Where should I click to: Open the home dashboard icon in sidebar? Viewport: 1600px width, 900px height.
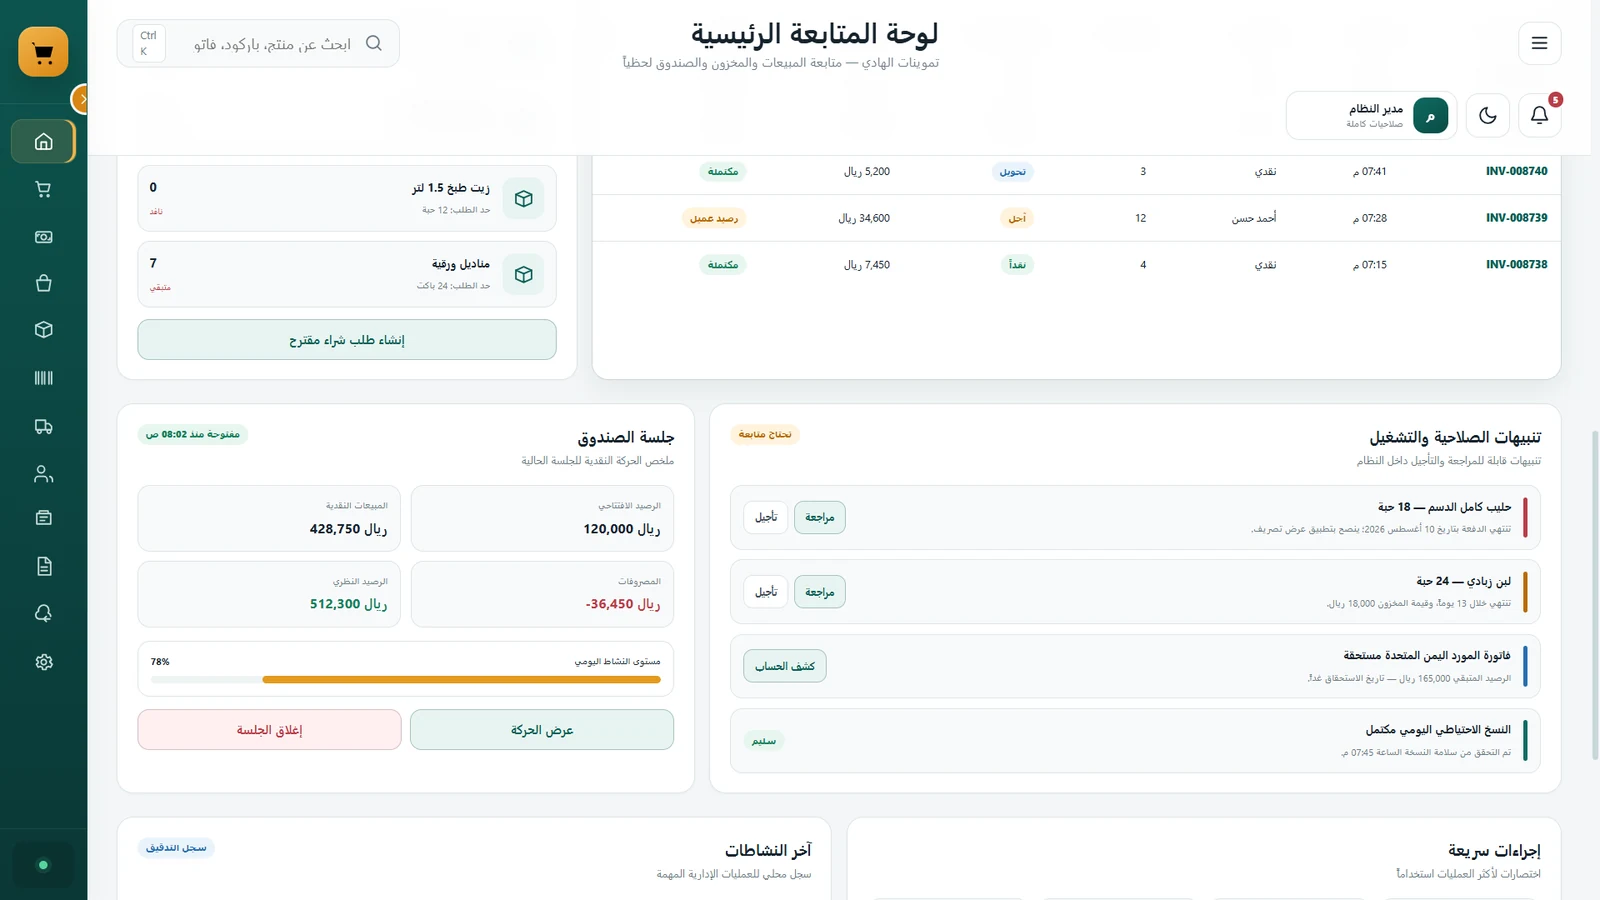43,142
